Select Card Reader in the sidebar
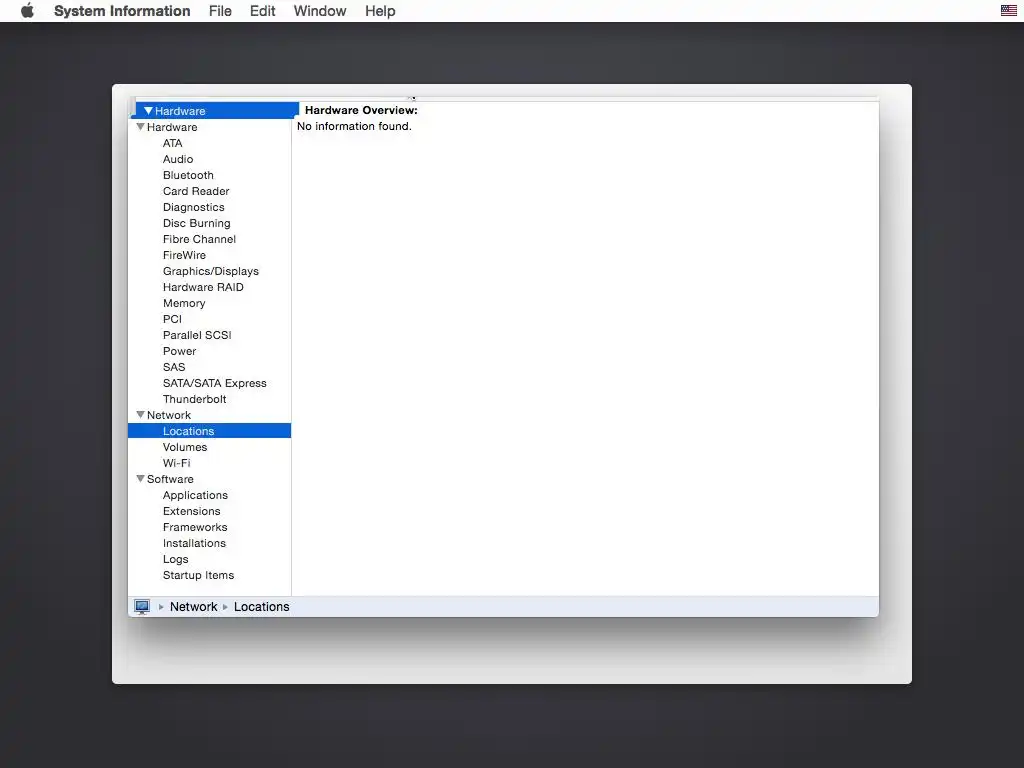 tap(196, 191)
